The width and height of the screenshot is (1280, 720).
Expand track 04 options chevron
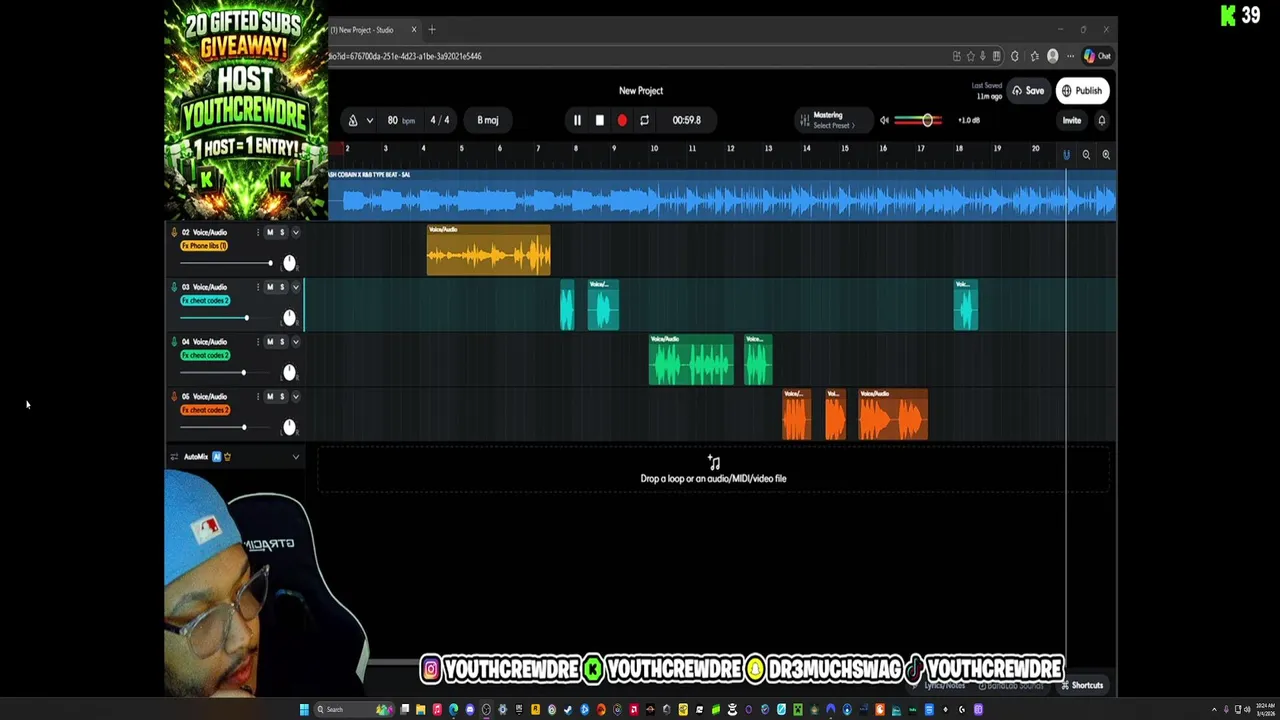295,342
